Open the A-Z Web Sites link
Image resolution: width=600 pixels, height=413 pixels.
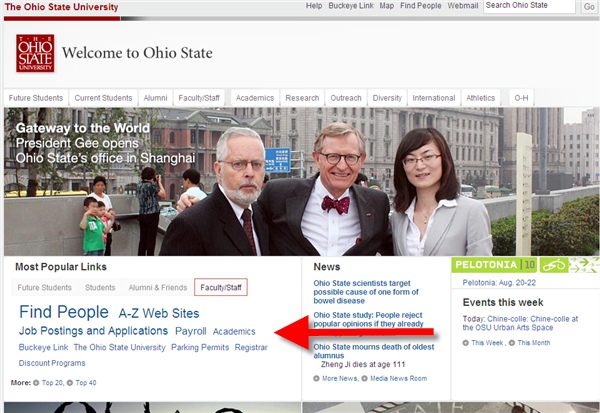[159, 313]
